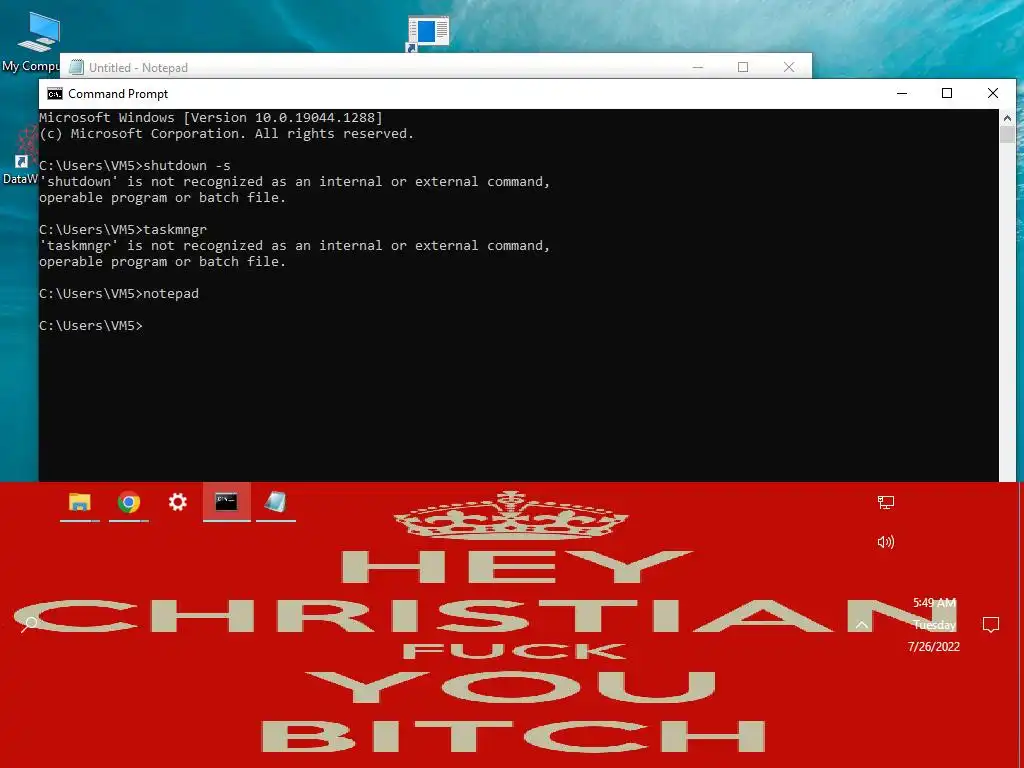
Task: Launch Google Chrome from the taskbar
Action: 129,502
